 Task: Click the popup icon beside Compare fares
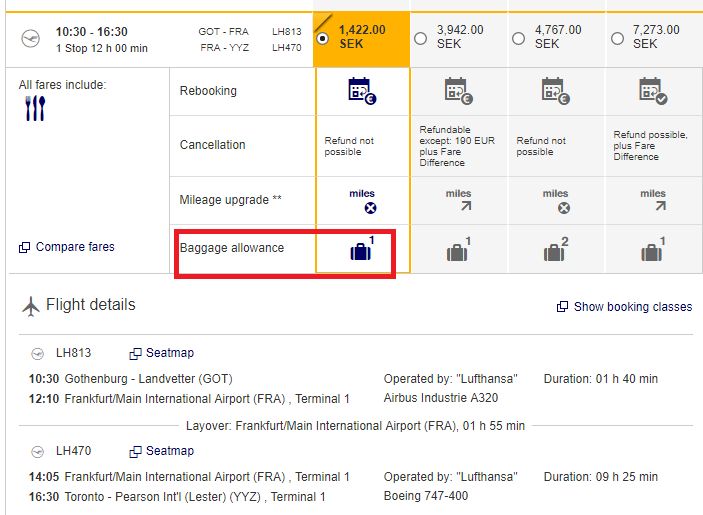pyautogui.click(x=24, y=247)
